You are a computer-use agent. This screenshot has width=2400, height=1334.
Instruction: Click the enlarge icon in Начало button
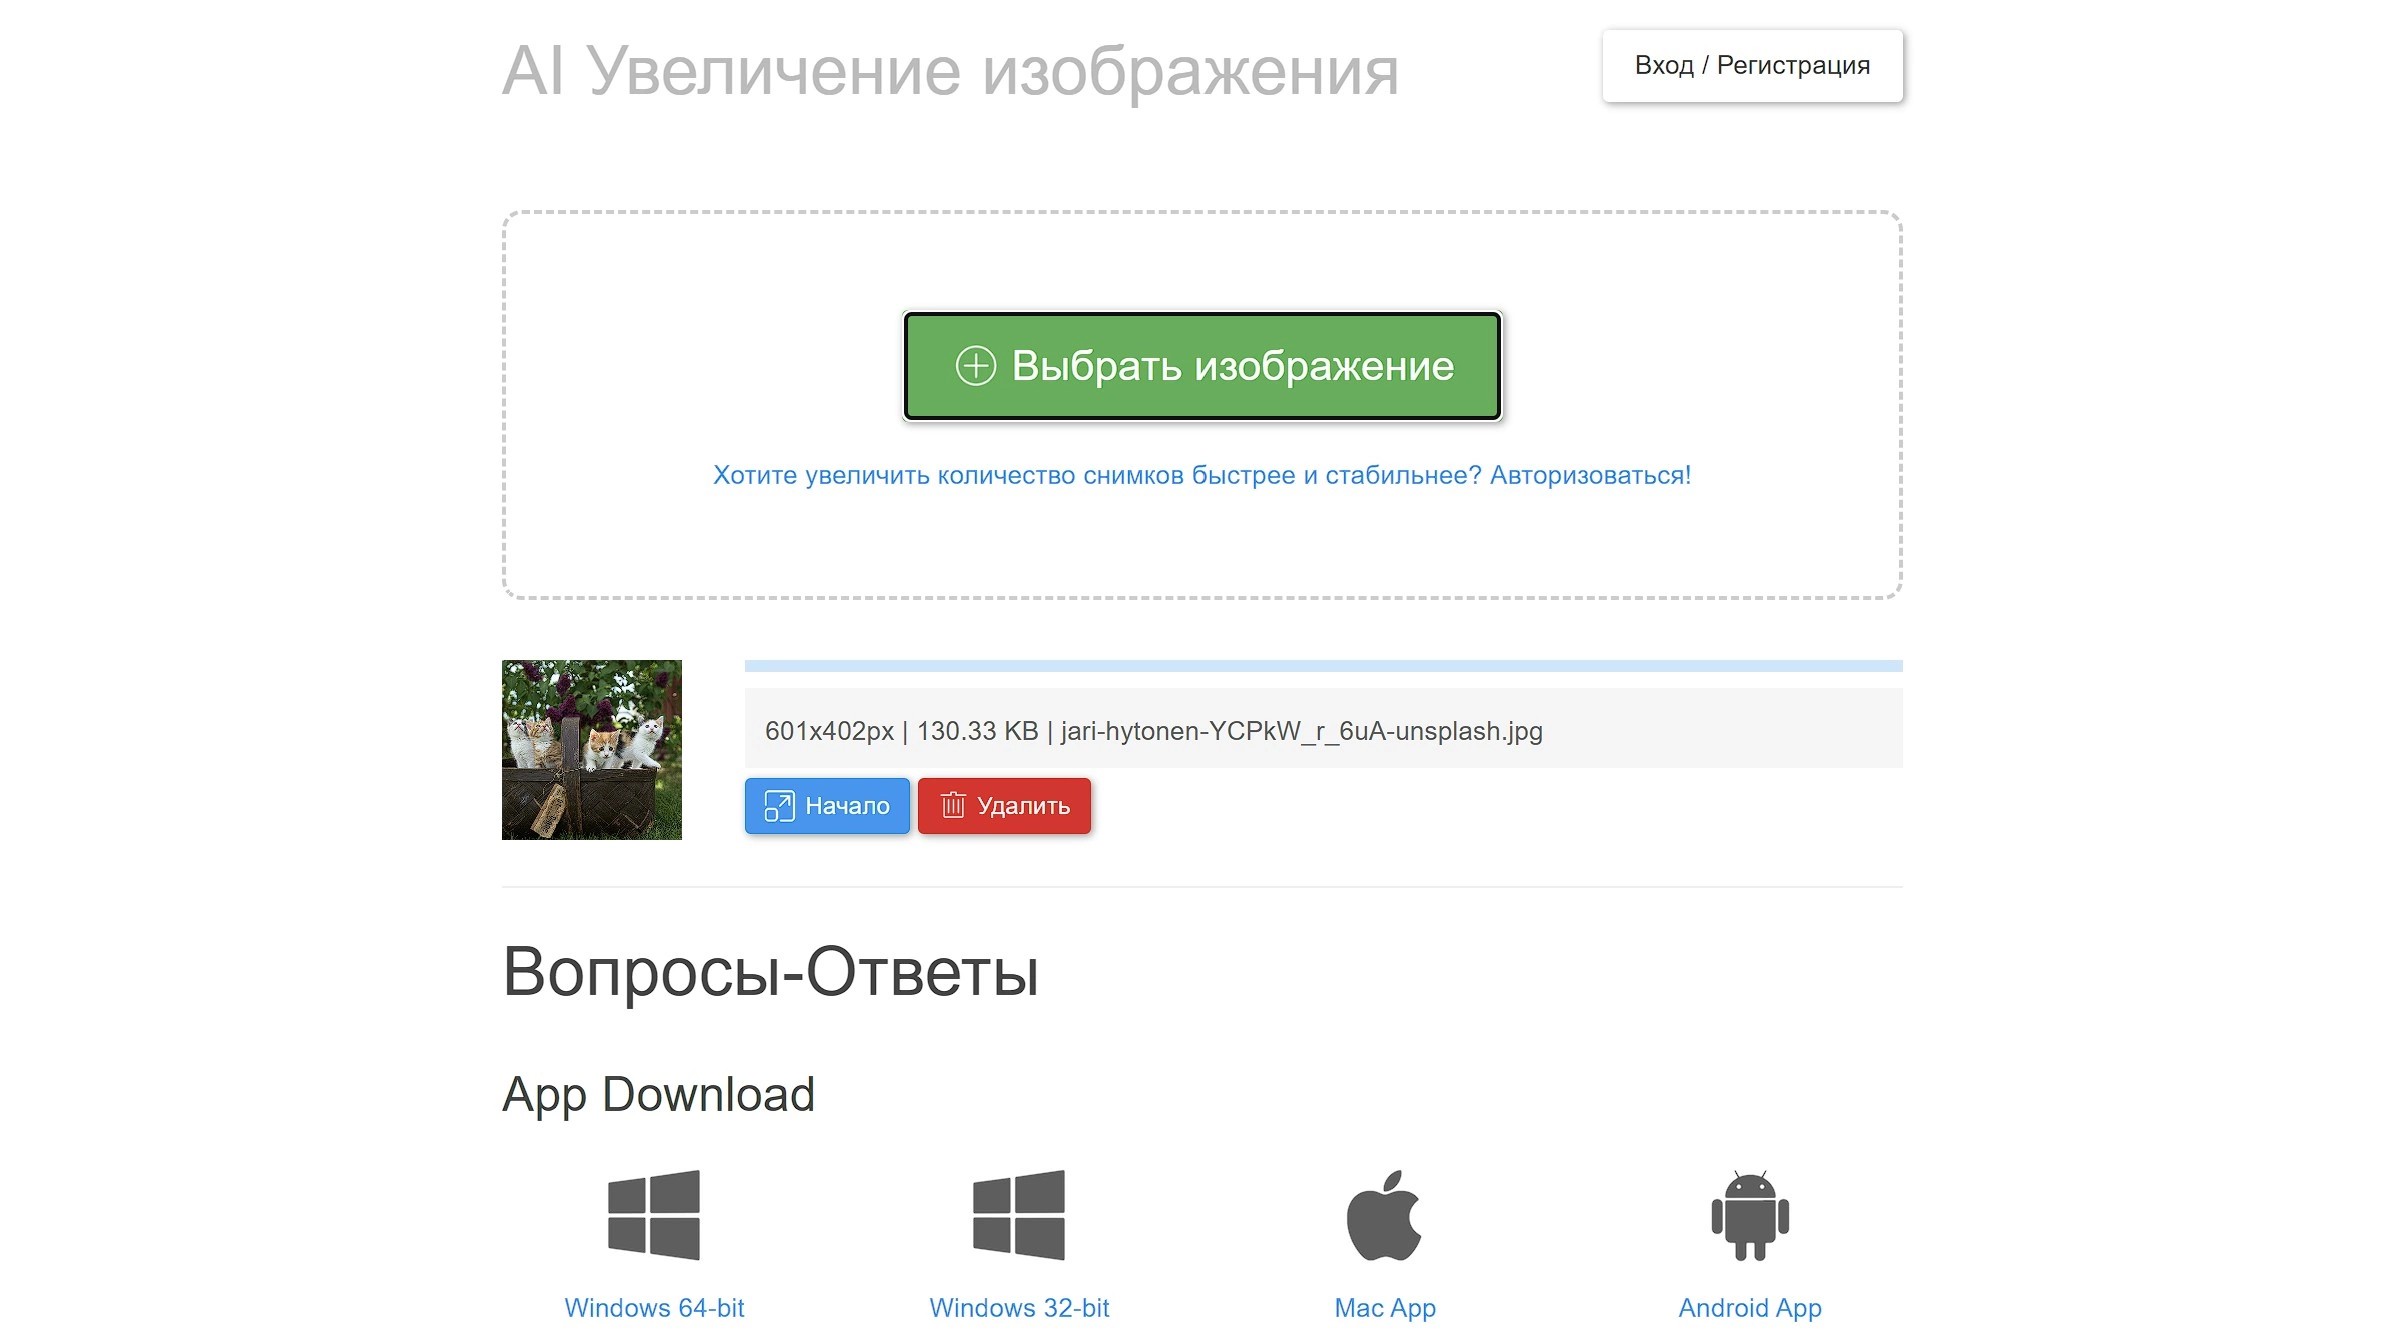[x=779, y=806]
